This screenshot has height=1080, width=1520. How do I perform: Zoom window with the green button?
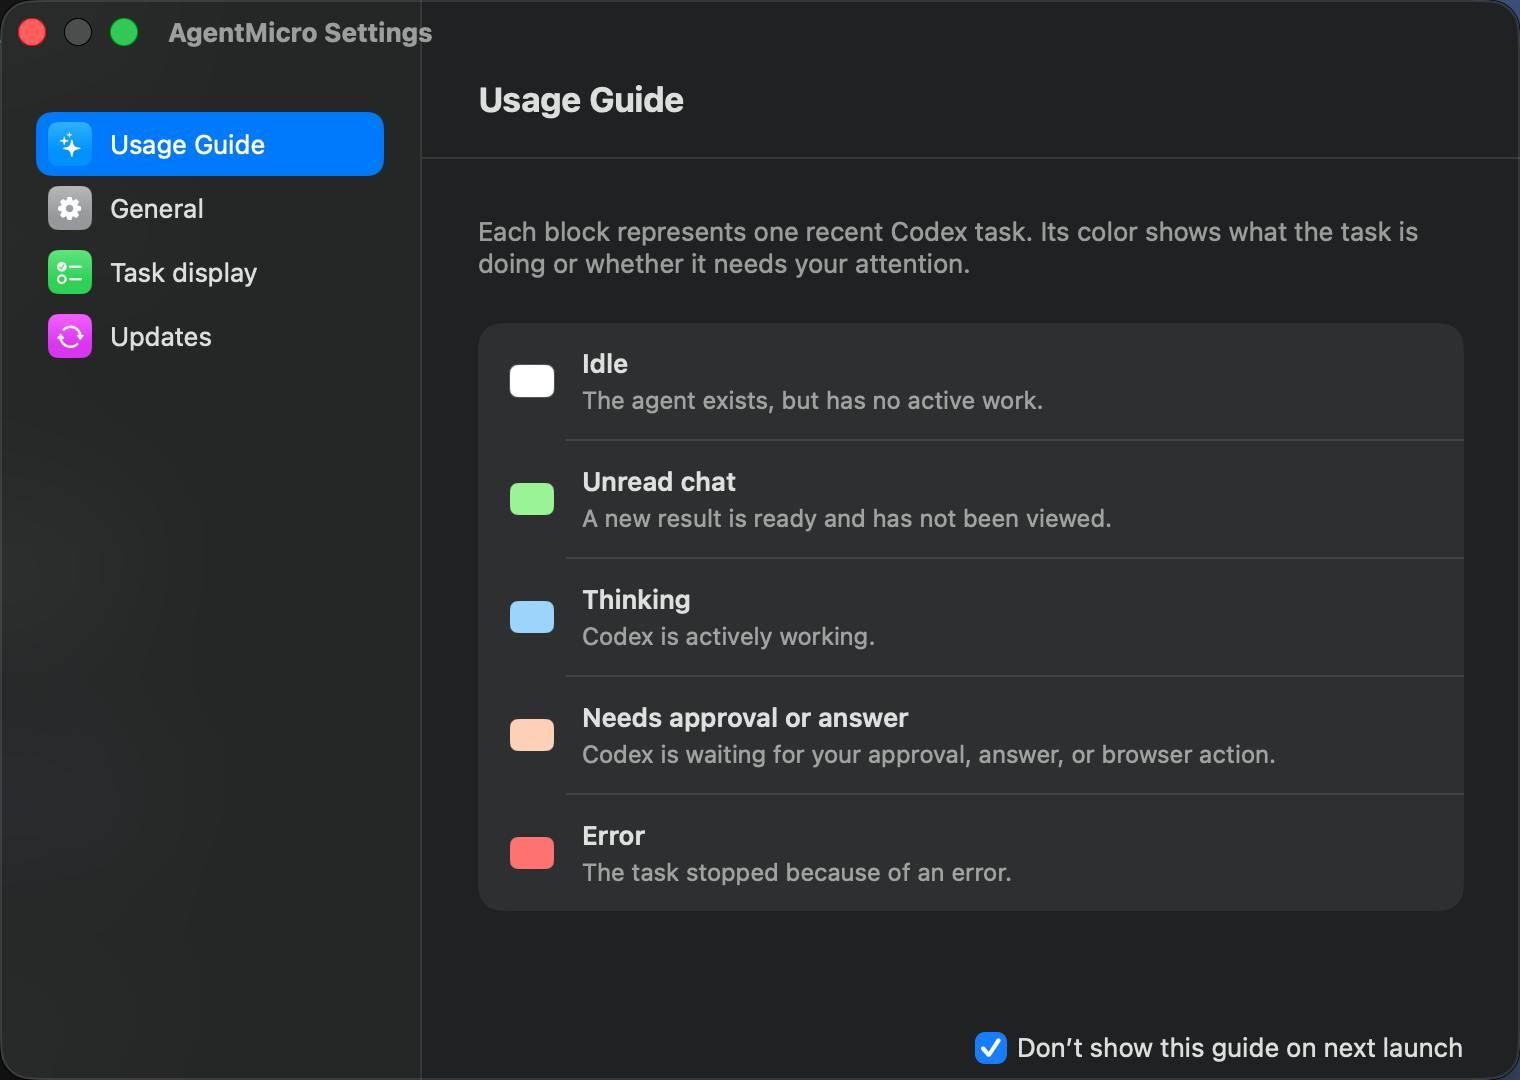coord(124,33)
